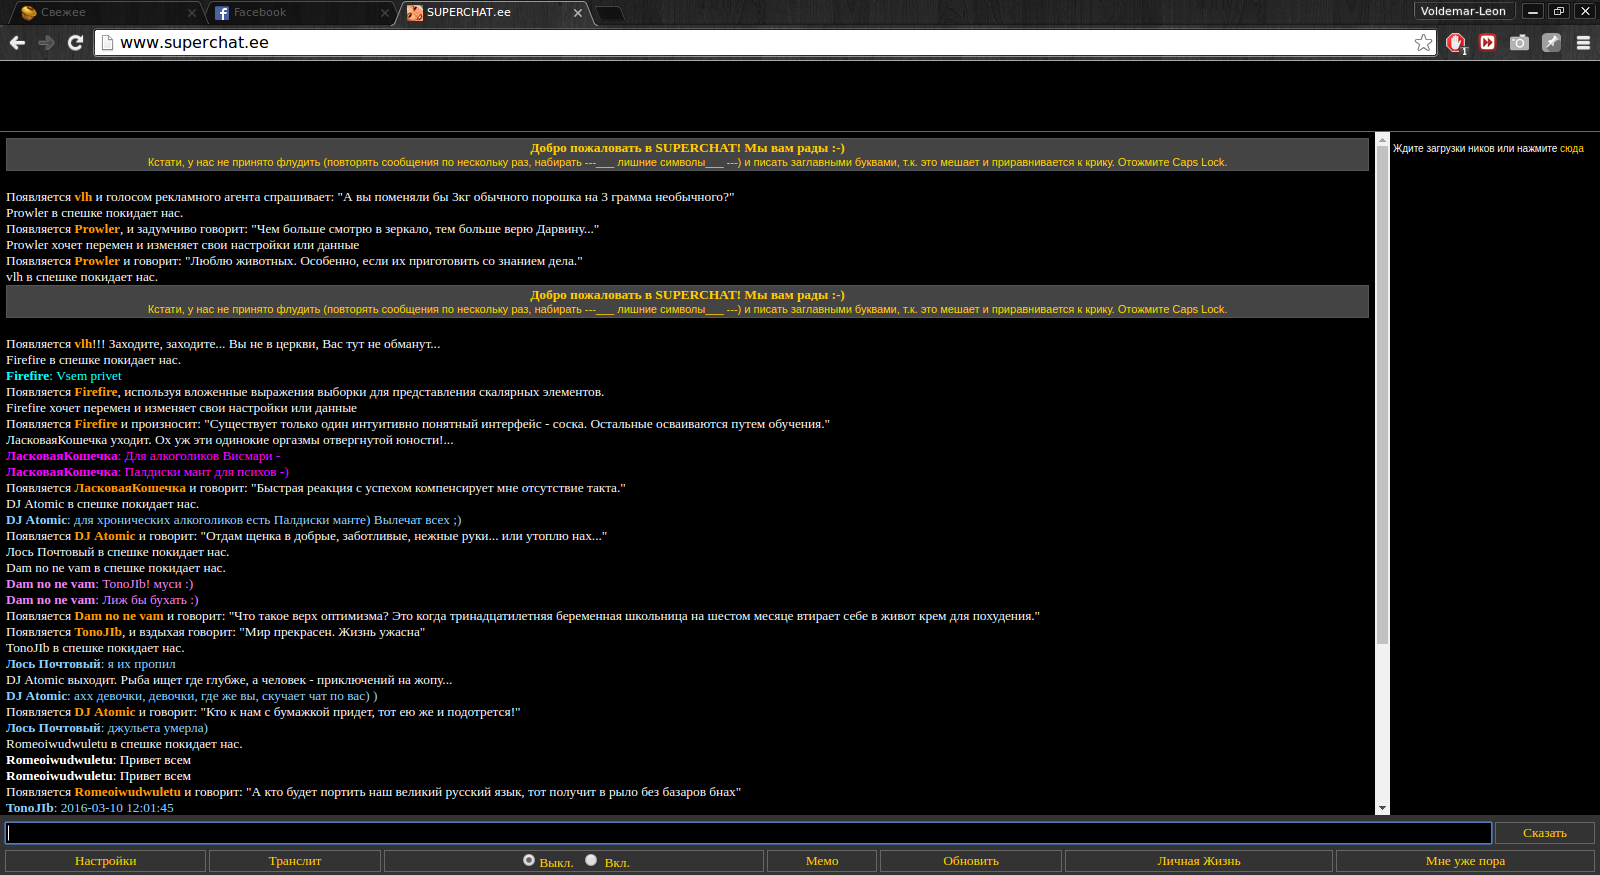This screenshot has height=875, width=1600.
Task: Click the Facebook tab favicon
Action: 222,13
